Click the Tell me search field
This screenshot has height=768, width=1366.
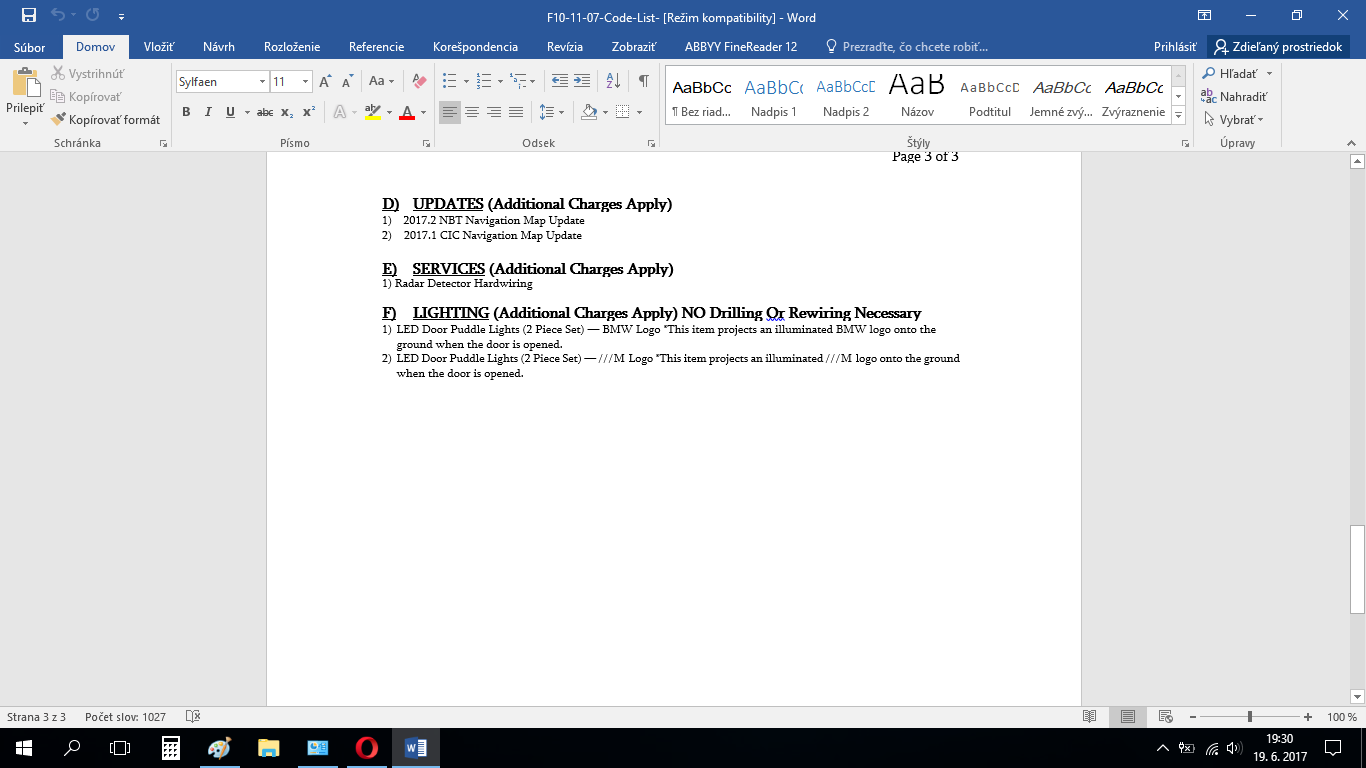906,47
